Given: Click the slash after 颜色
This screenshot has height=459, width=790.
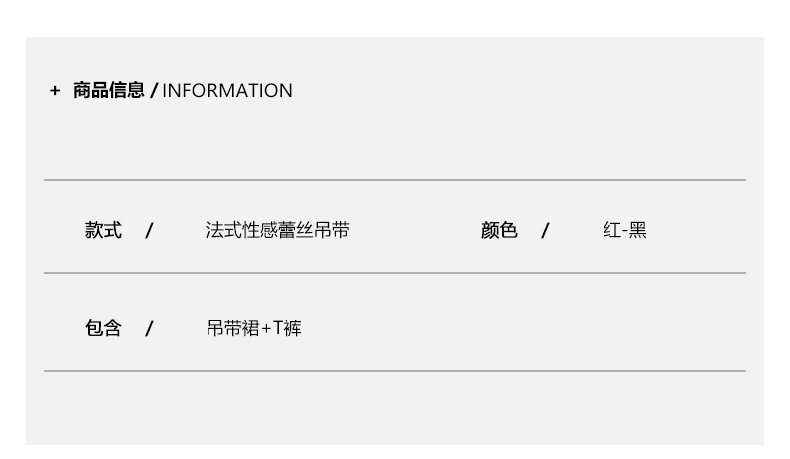Looking at the screenshot, I should click(545, 231).
